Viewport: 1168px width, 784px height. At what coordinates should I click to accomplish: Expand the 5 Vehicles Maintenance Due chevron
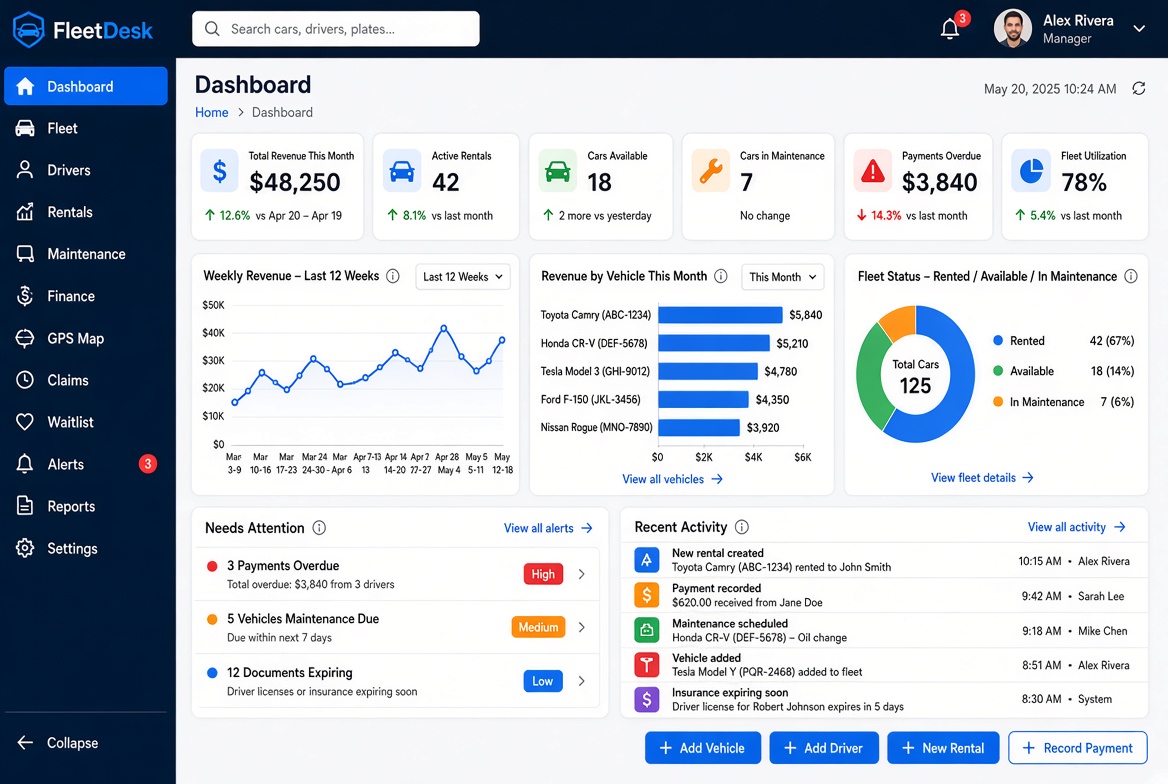[582, 627]
